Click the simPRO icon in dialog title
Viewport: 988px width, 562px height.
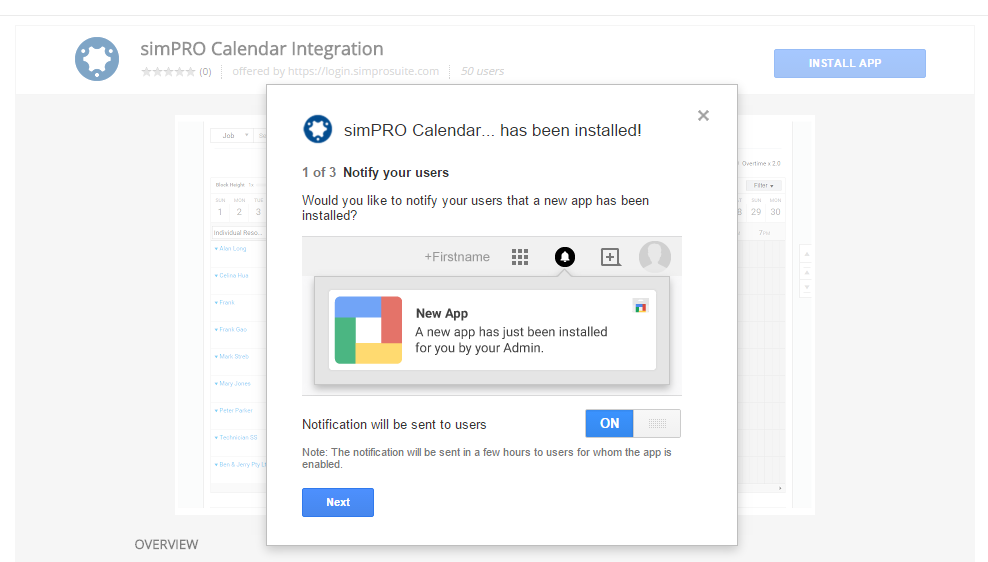(317, 129)
